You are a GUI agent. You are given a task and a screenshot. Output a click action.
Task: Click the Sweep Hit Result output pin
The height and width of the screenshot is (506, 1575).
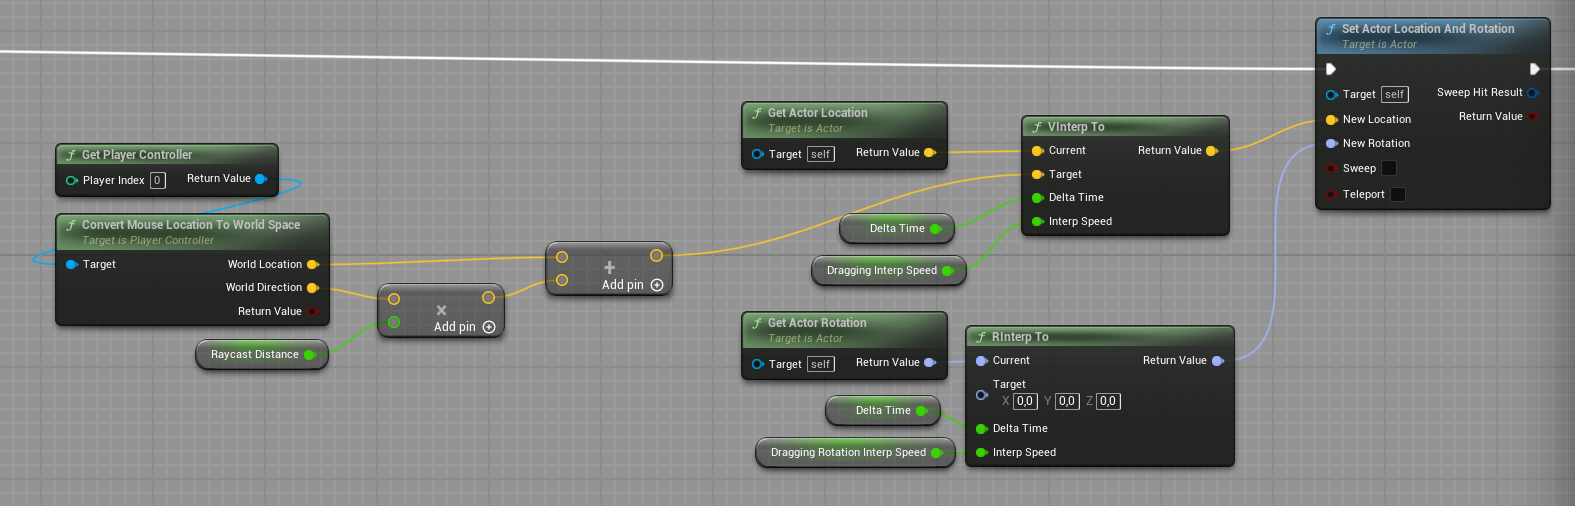1532,93
